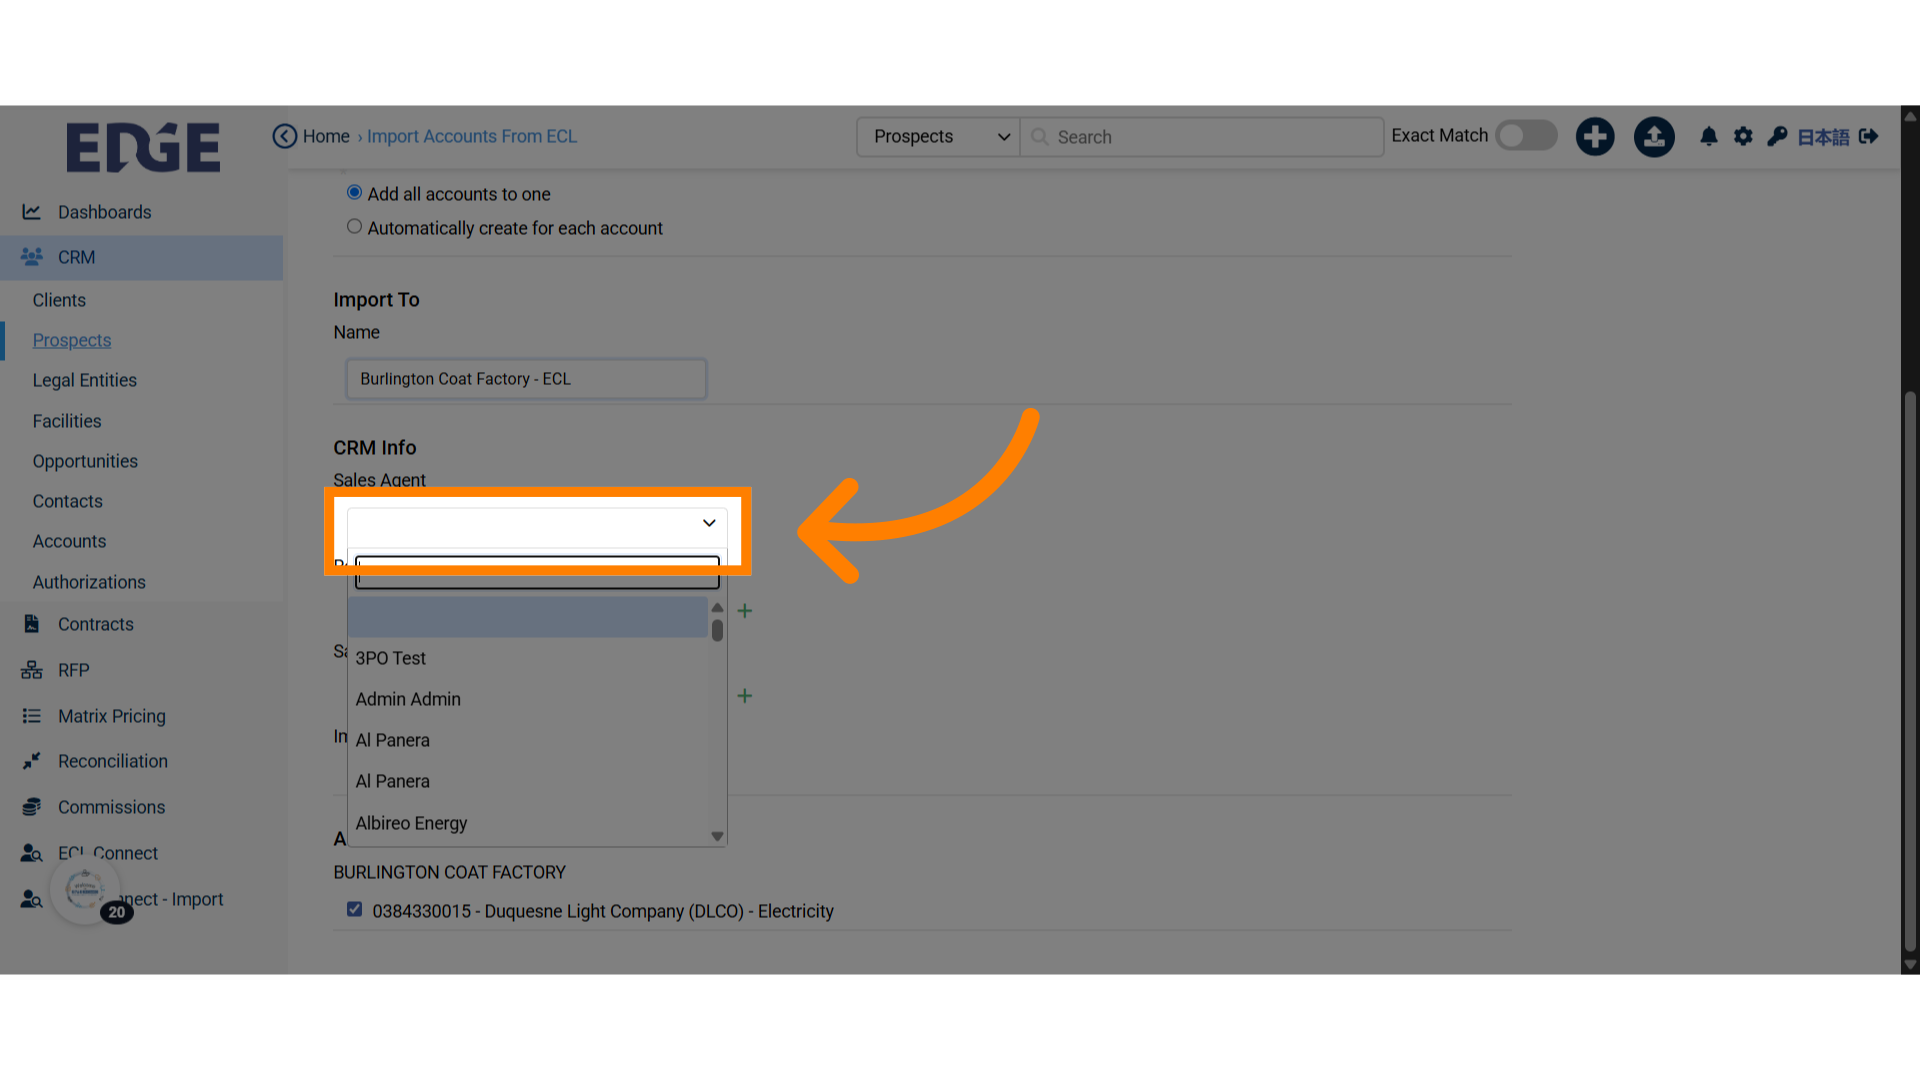The width and height of the screenshot is (1920, 1080).
Task: Click the RFP hierarchy icon
Action: (x=32, y=670)
